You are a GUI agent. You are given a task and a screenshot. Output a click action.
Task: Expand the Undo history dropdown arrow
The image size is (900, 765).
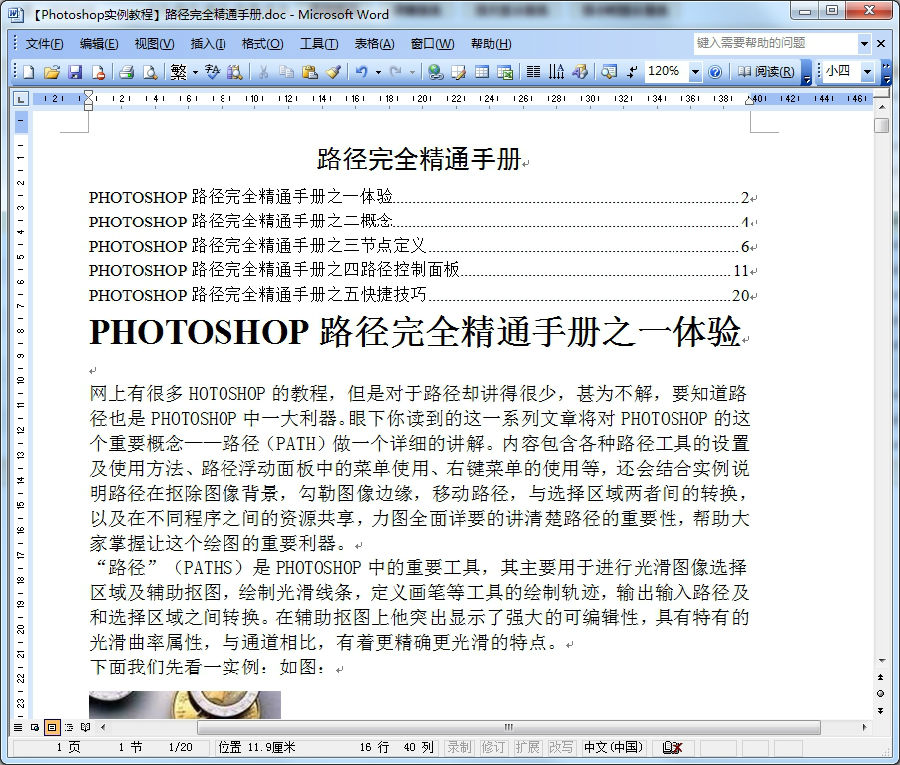tap(378, 72)
